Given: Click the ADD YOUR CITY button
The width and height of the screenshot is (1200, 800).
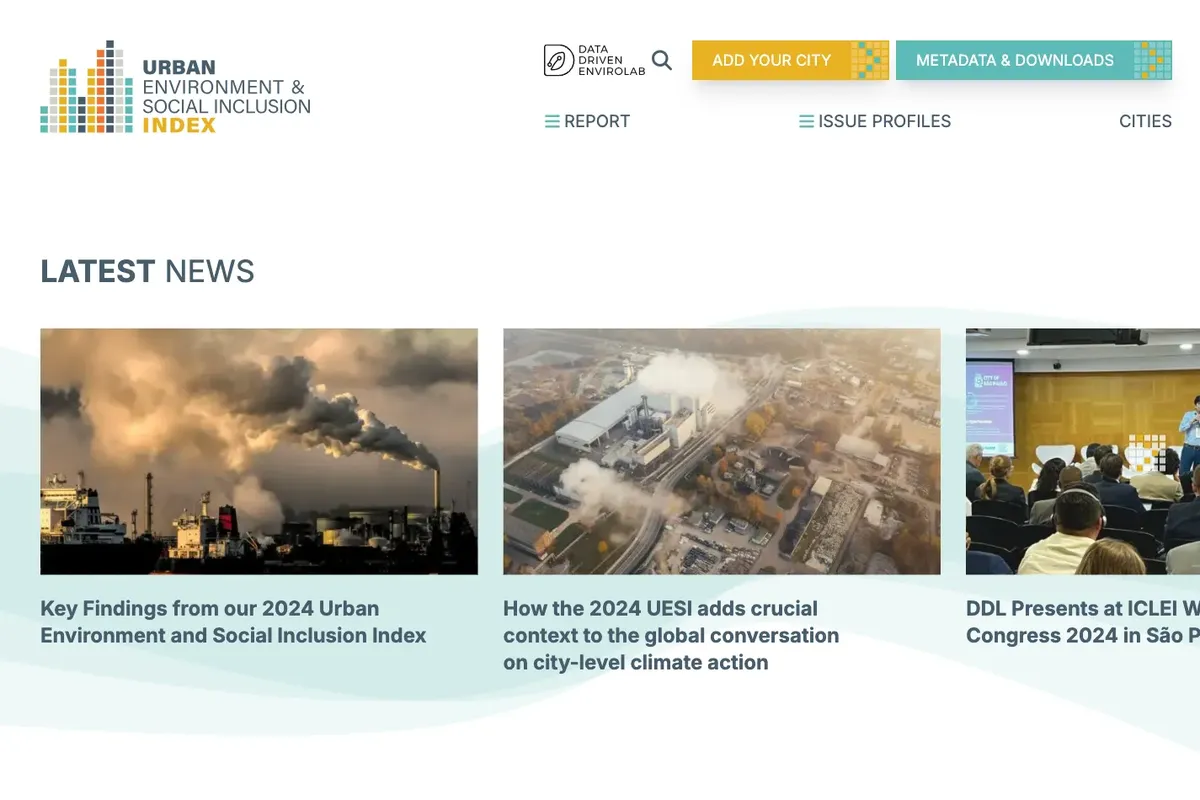Looking at the screenshot, I should (x=790, y=60).
